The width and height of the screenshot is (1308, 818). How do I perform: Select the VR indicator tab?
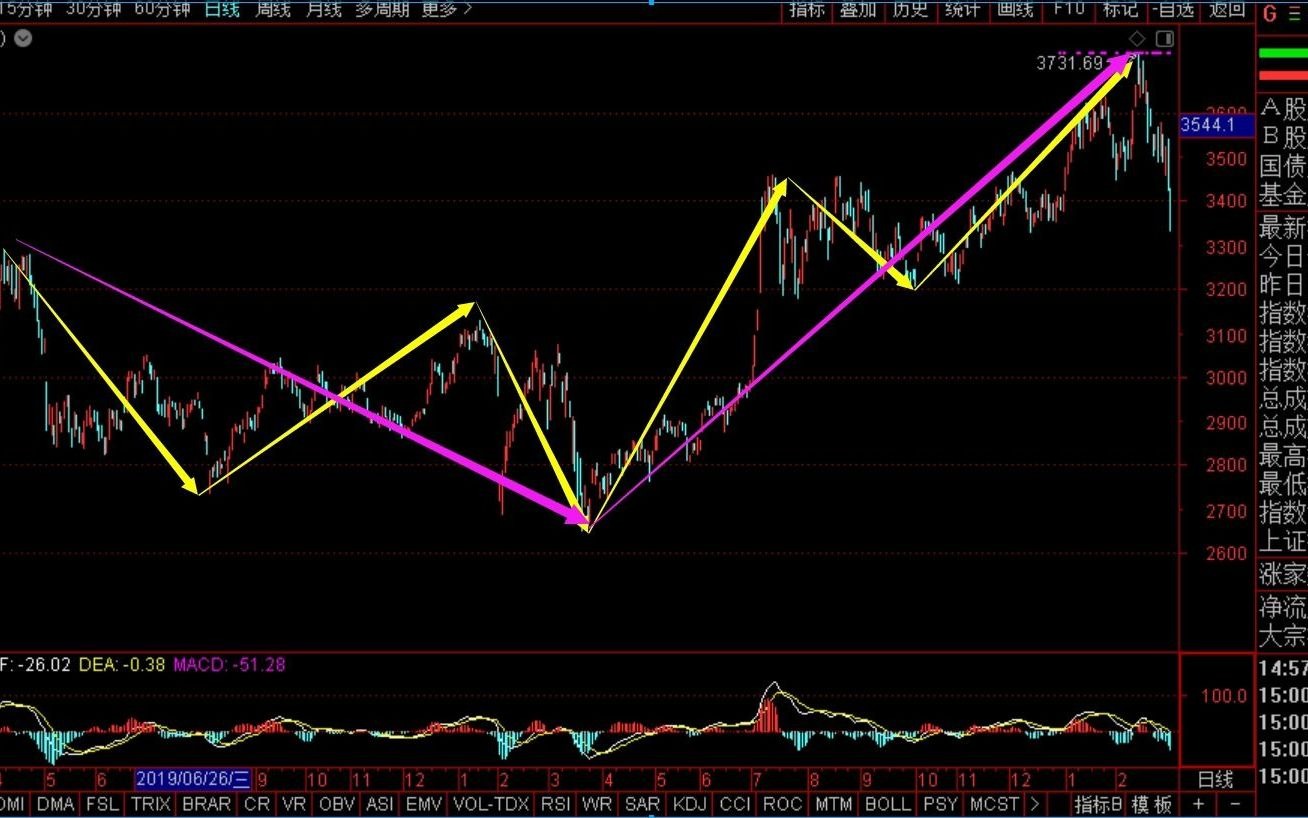point(294,804)
